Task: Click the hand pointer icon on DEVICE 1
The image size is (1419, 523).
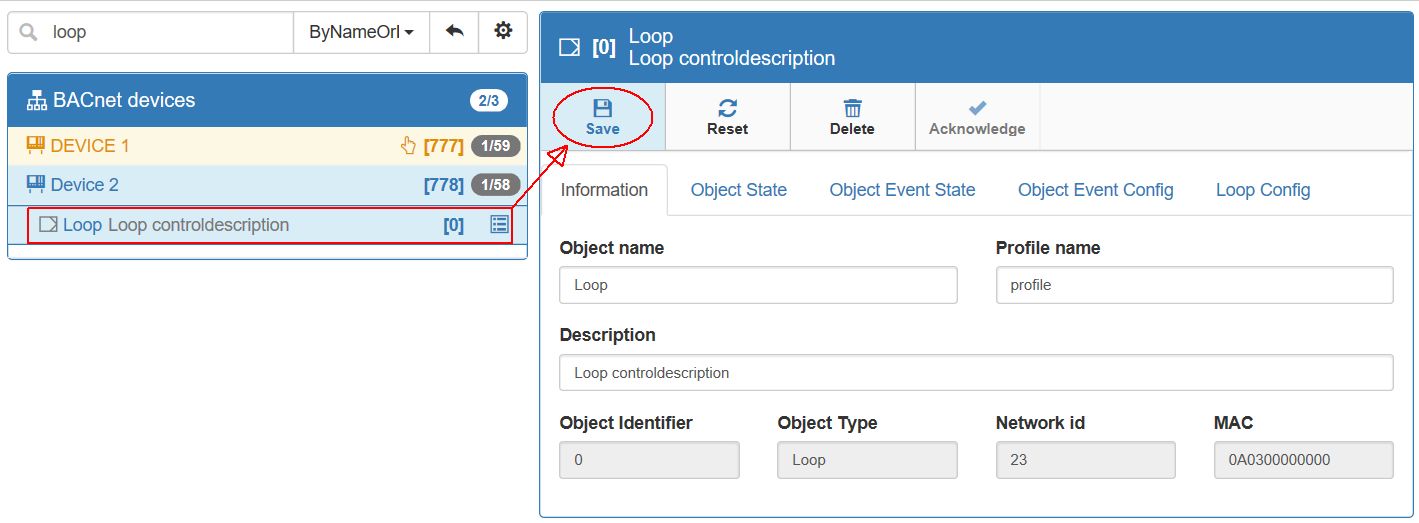Action: tap(407, 146)
